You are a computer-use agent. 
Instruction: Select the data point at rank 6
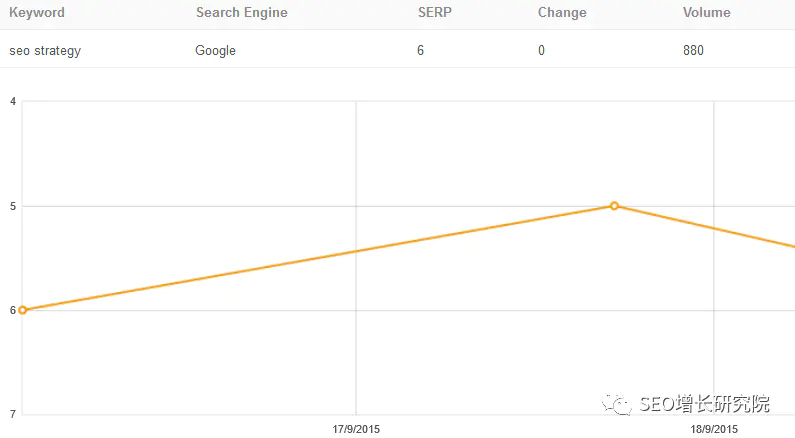tap(22, 310)
